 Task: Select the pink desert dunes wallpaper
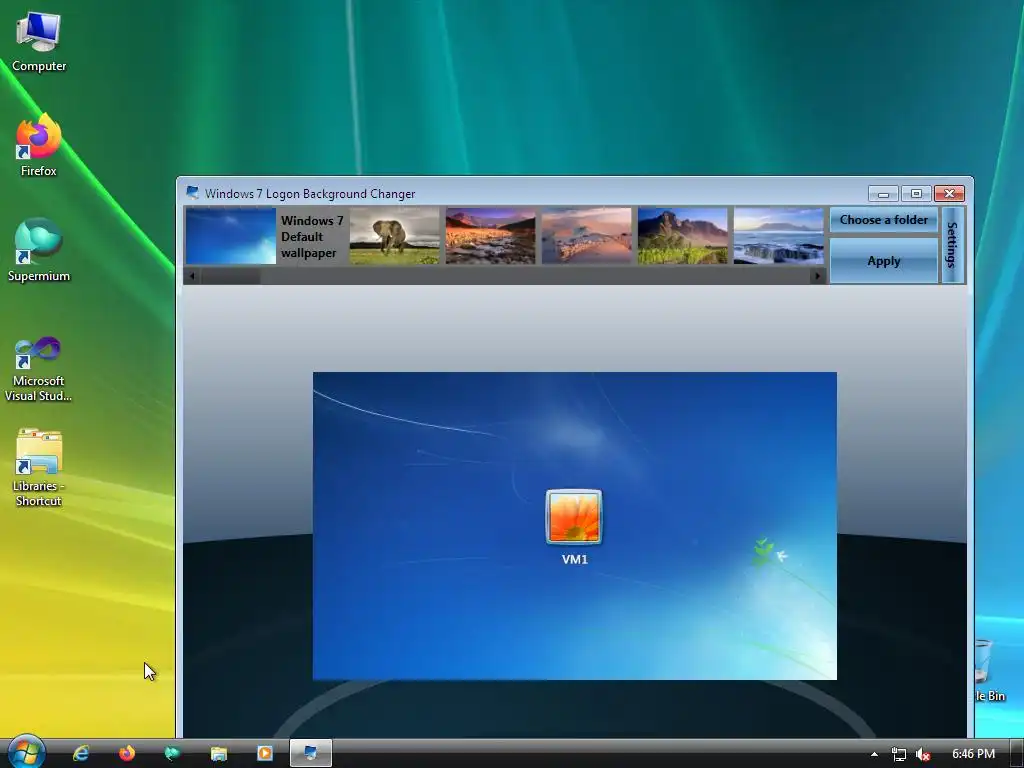586,236
